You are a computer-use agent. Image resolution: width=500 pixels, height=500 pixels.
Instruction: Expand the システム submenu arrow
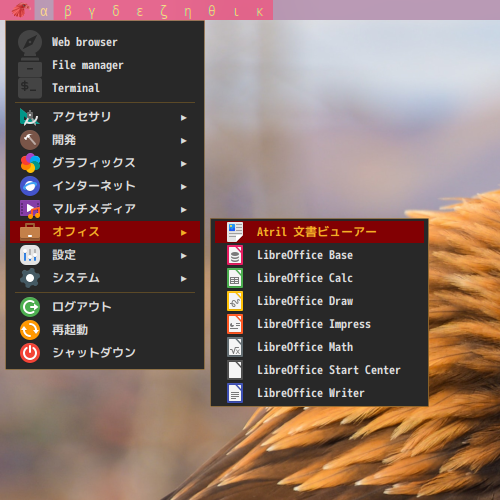pos(184,279)
